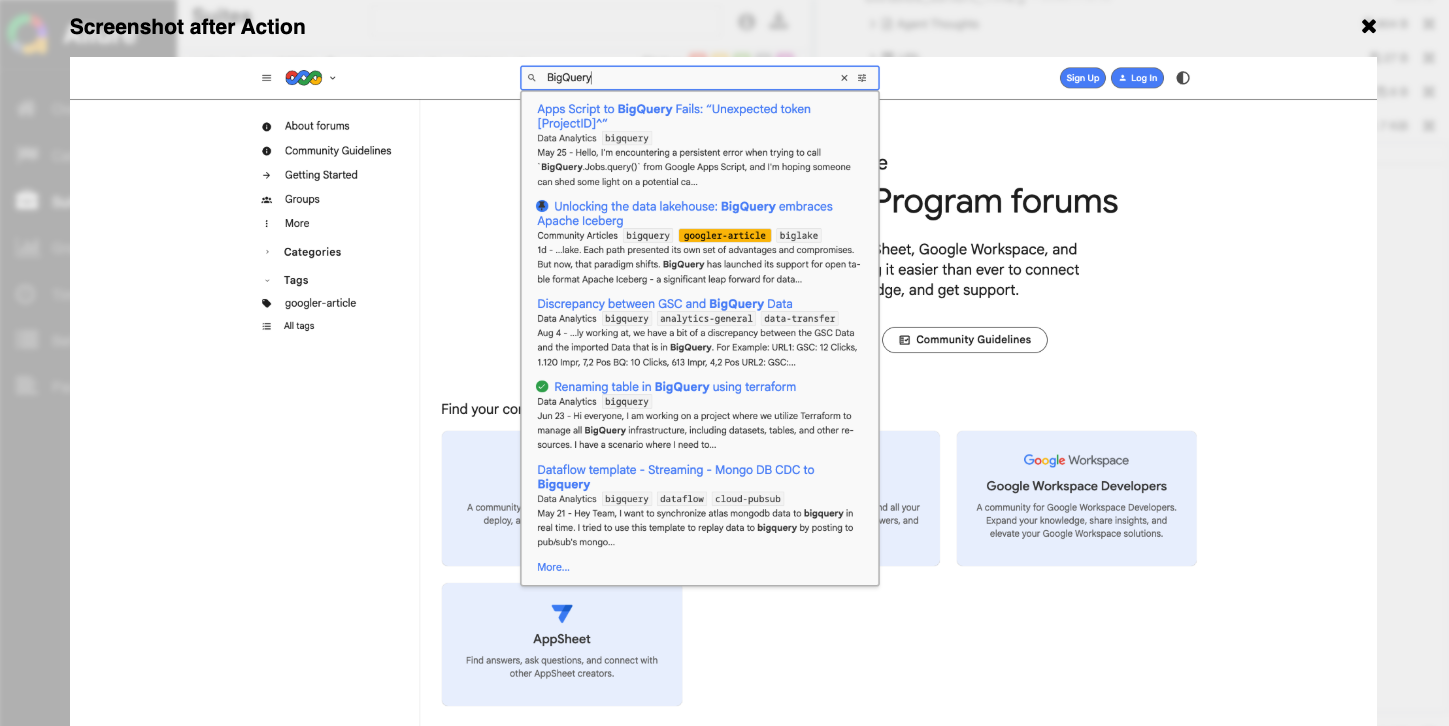This screenshot has height=726, width=1449.
Task: Open Discrepancy between GSC and BigQuery result
Action: 665,303
